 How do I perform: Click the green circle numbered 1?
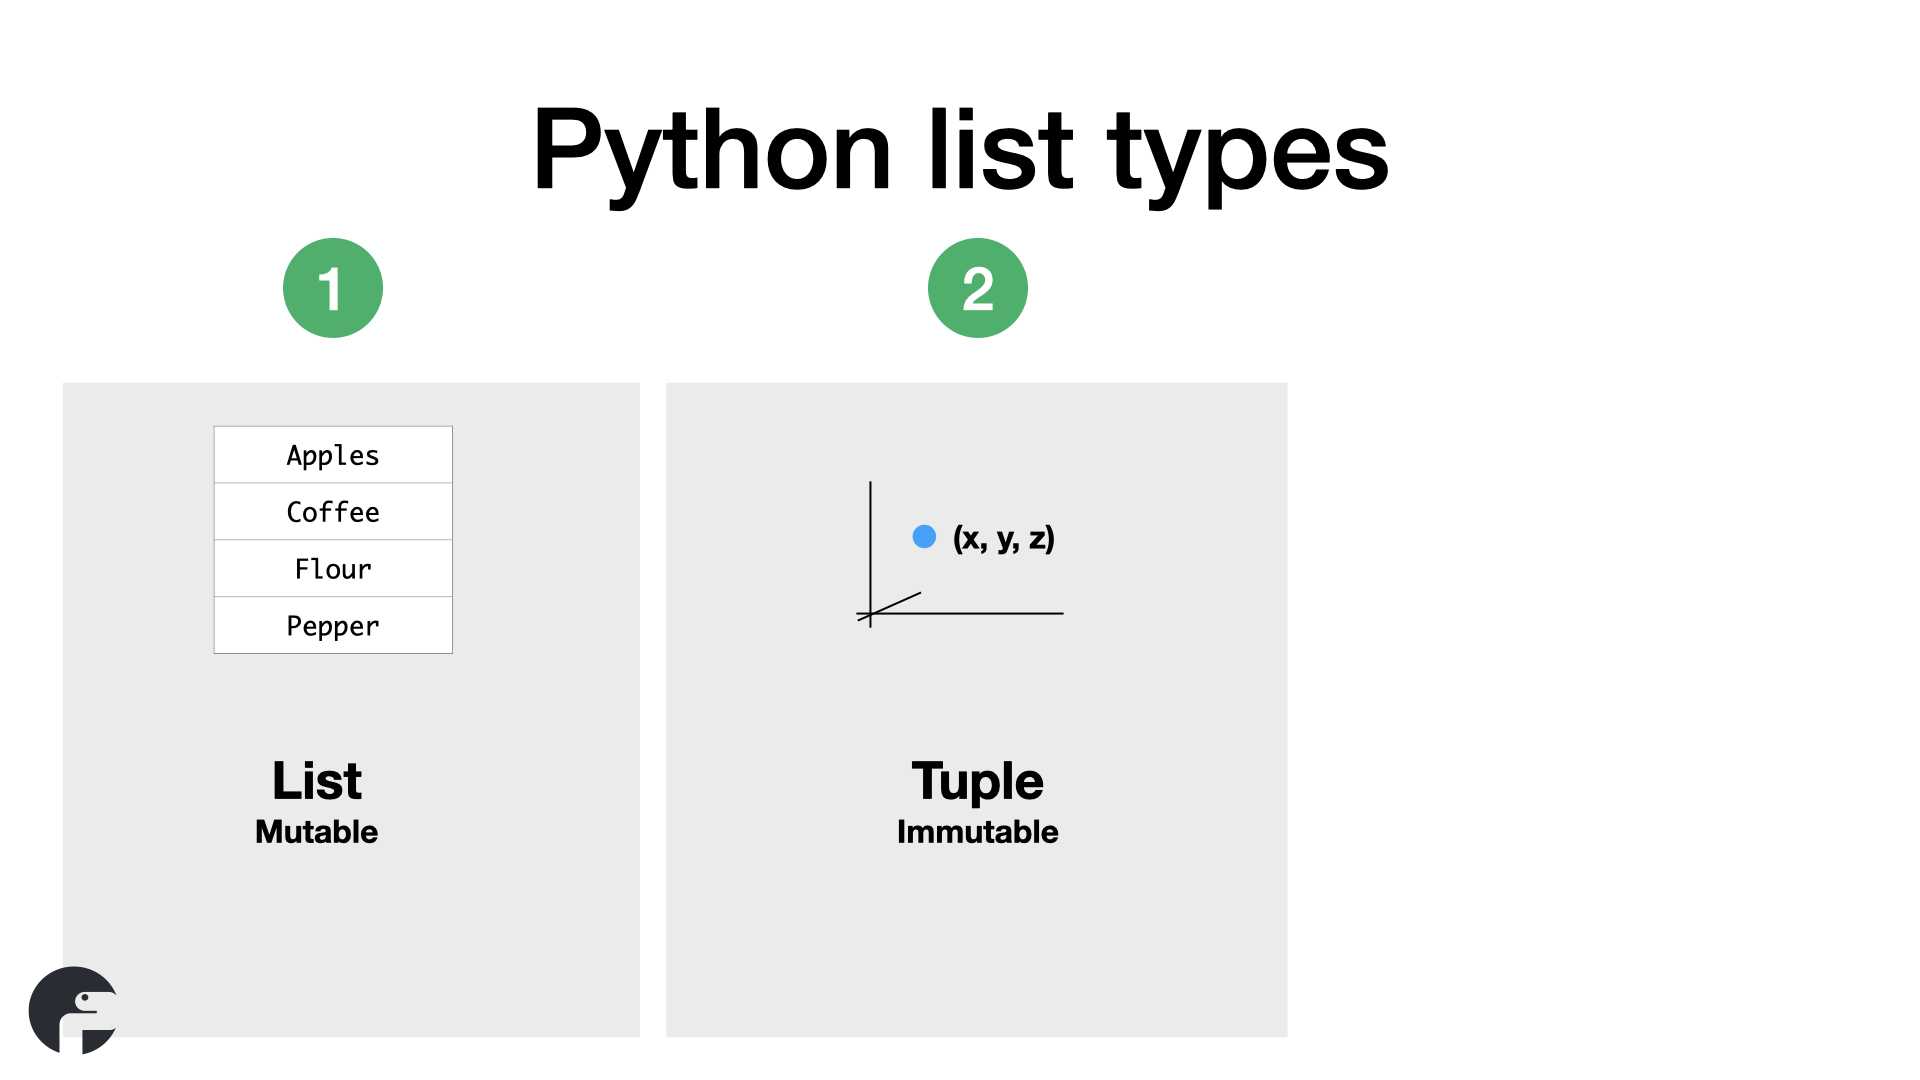333,288
